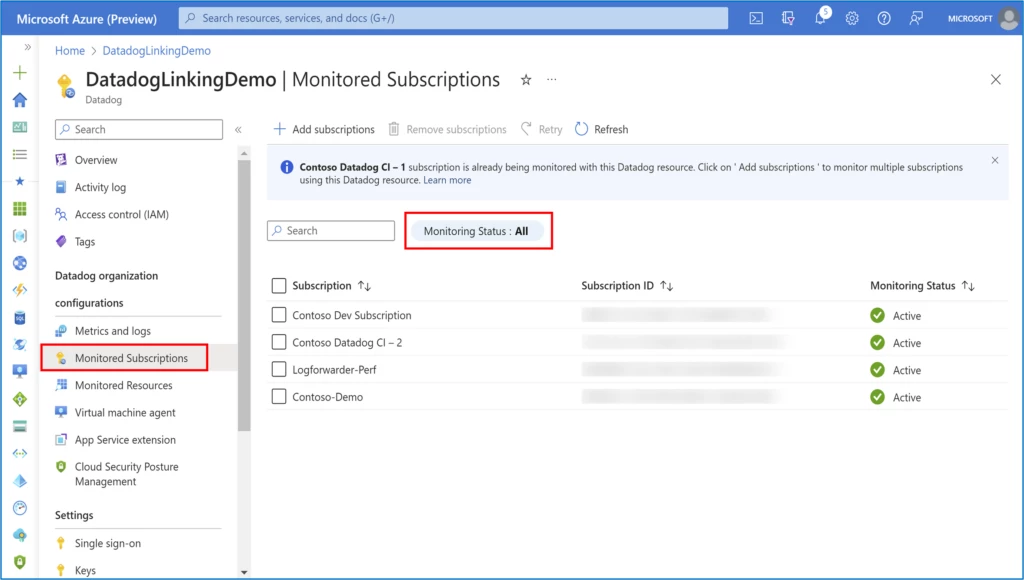Click Logforwarder-Perf subscription name
This screenshot has width=1024, height=580.
334,370
